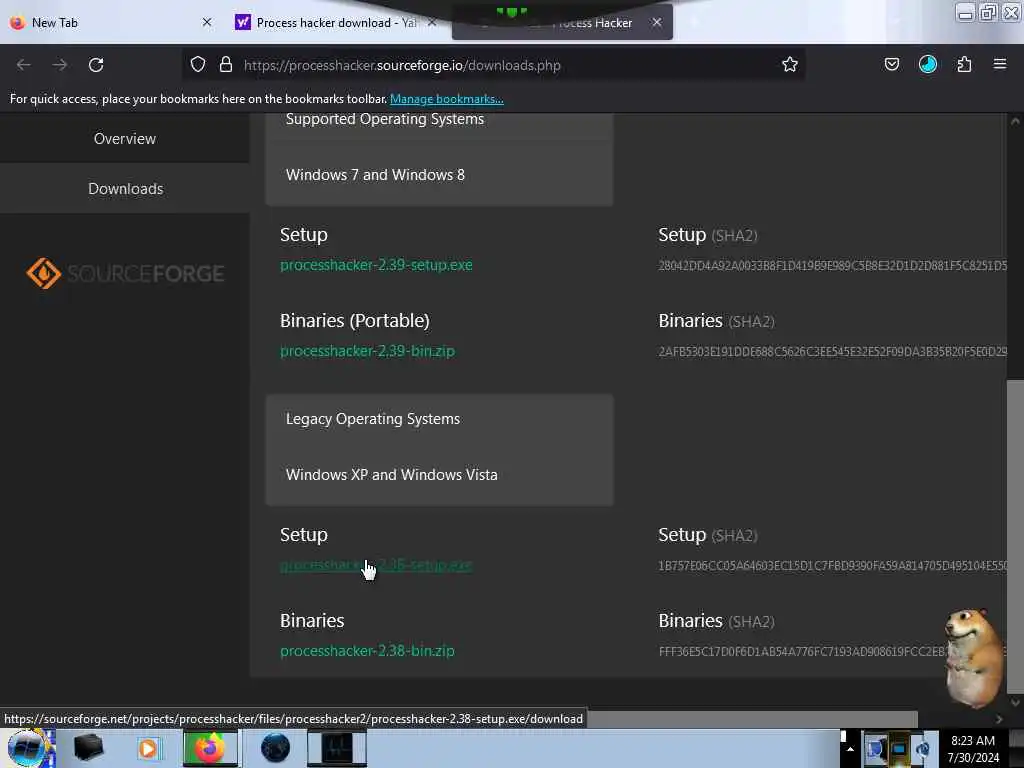Open the black folder taskbar icon

(88, 747)
